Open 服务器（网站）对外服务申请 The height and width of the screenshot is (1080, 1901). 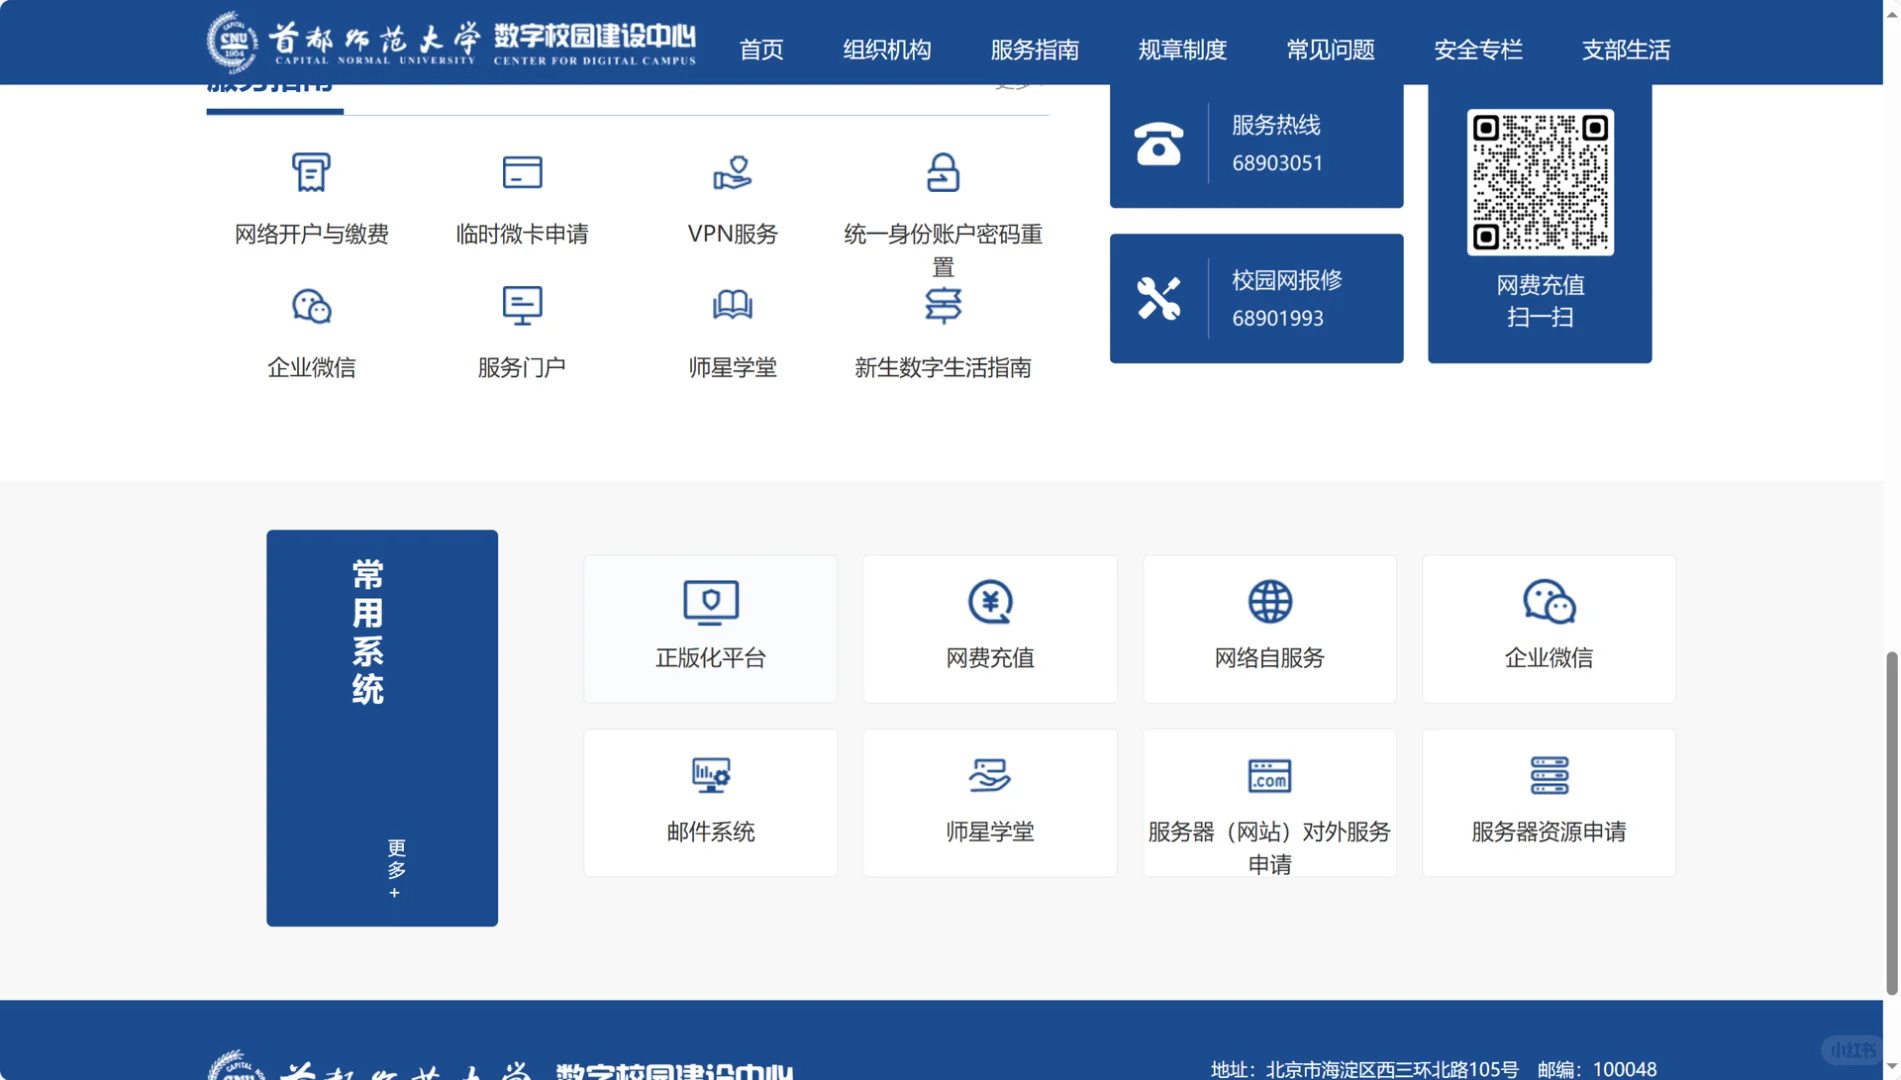(1269, 775)
